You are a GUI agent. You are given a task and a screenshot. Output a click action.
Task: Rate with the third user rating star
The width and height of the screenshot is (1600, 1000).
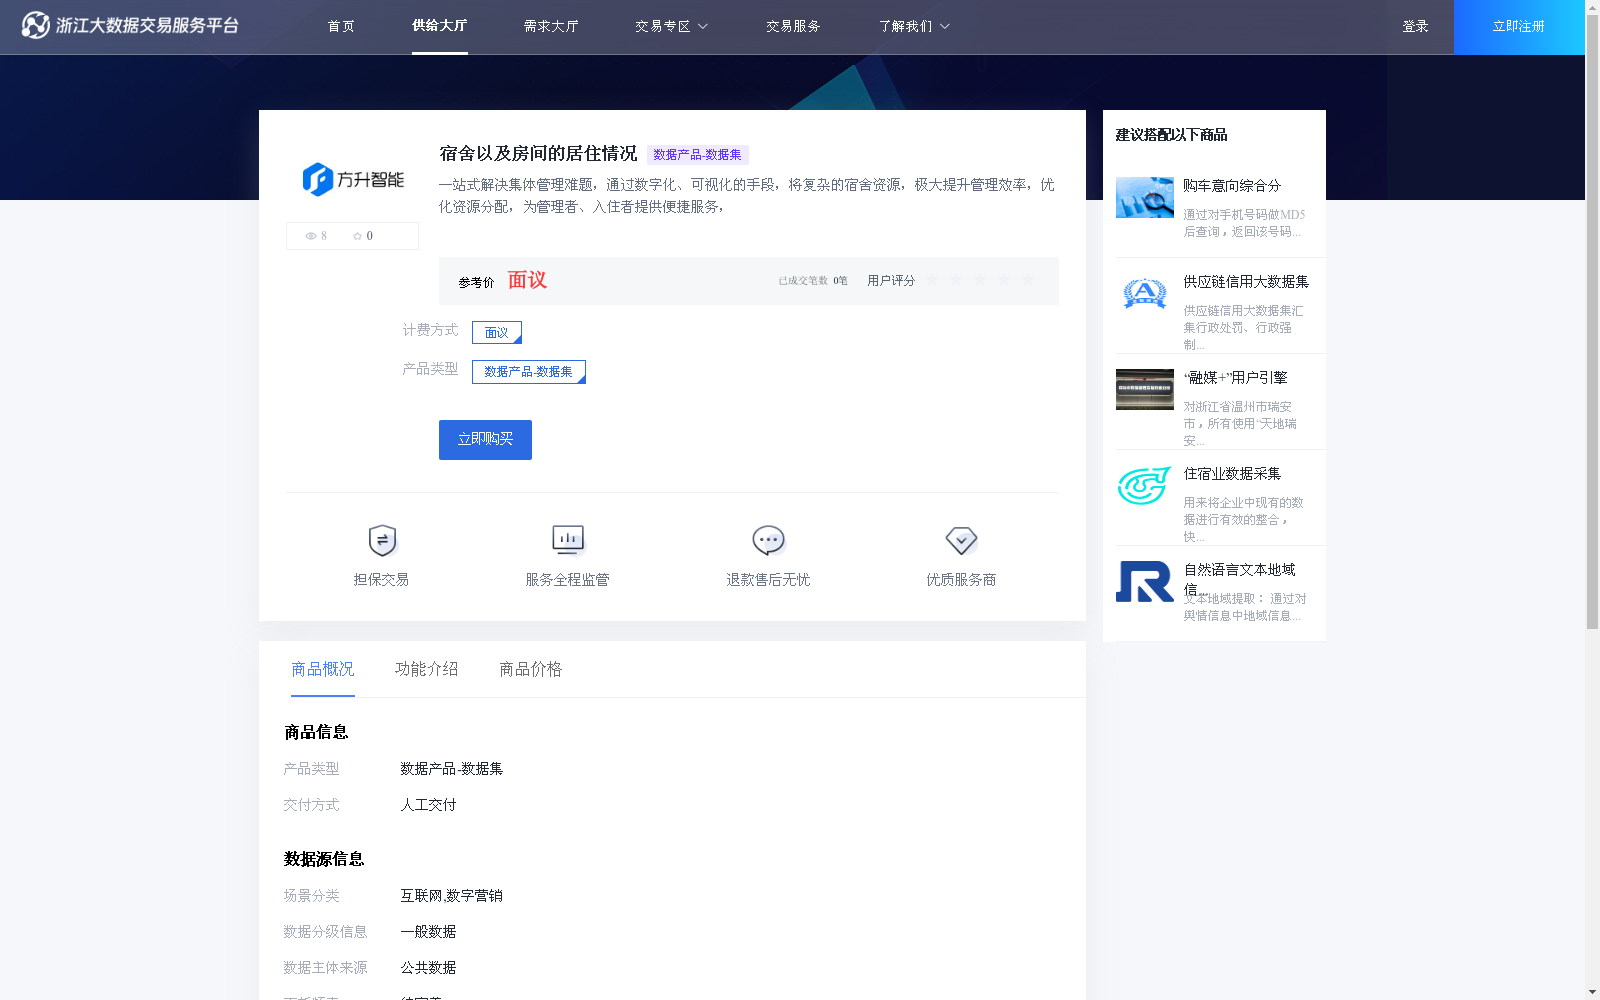coord(980,280)
